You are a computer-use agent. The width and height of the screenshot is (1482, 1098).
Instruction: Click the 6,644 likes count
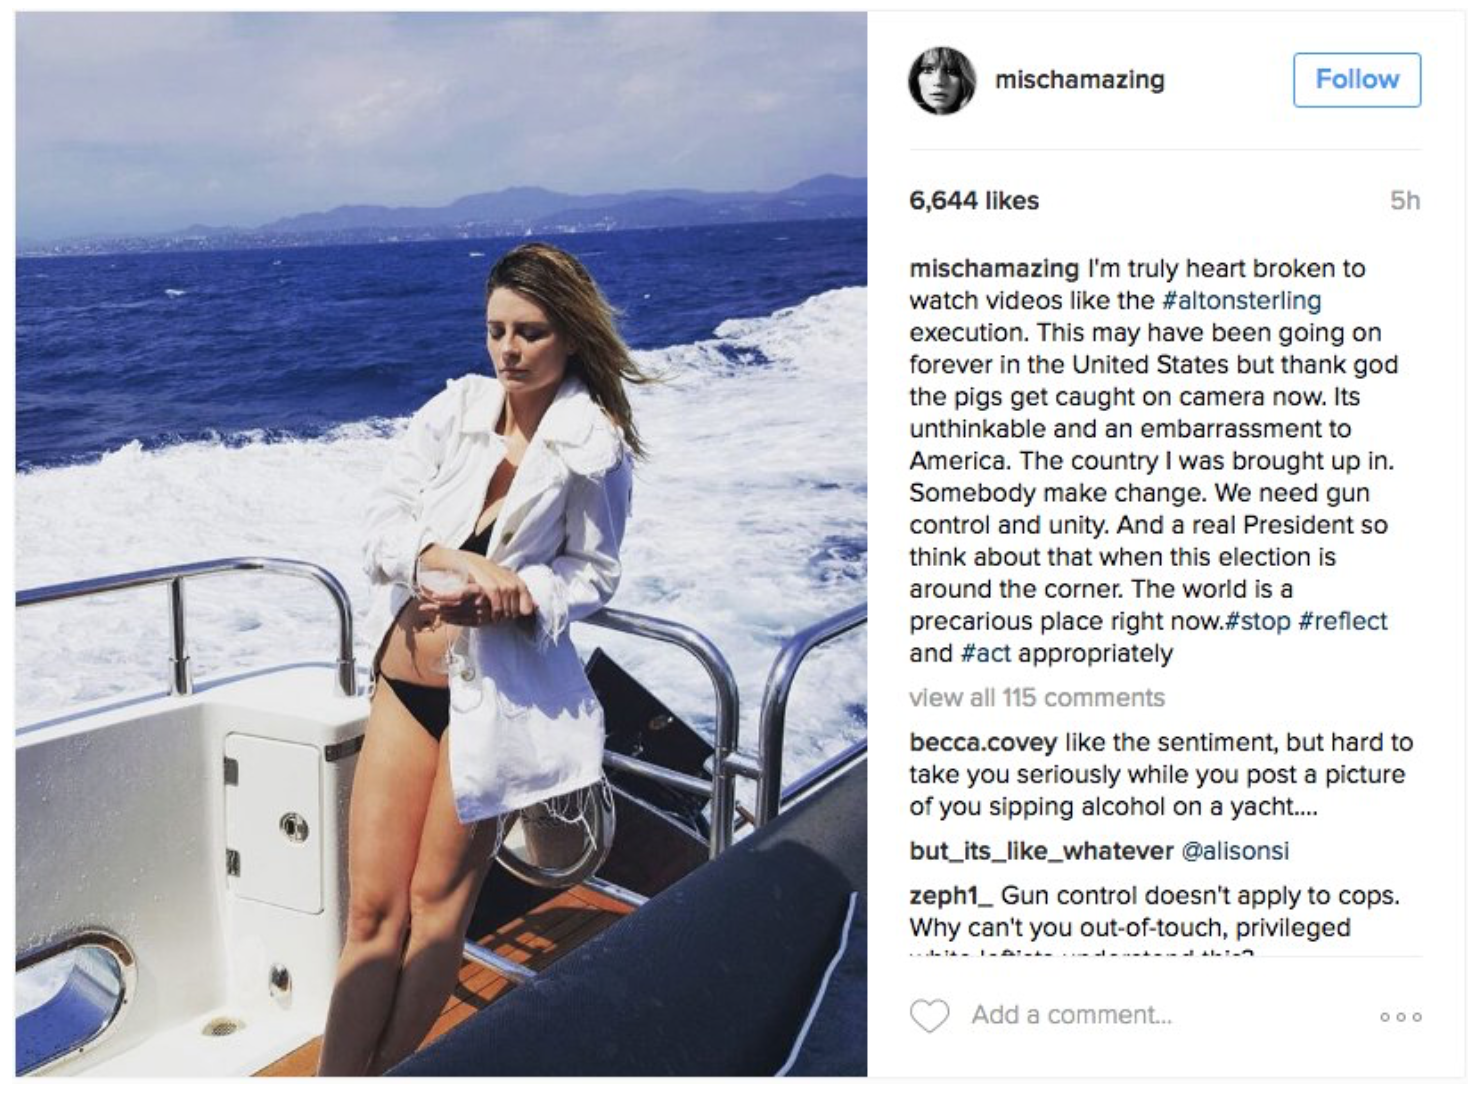[x=974, y=201]
